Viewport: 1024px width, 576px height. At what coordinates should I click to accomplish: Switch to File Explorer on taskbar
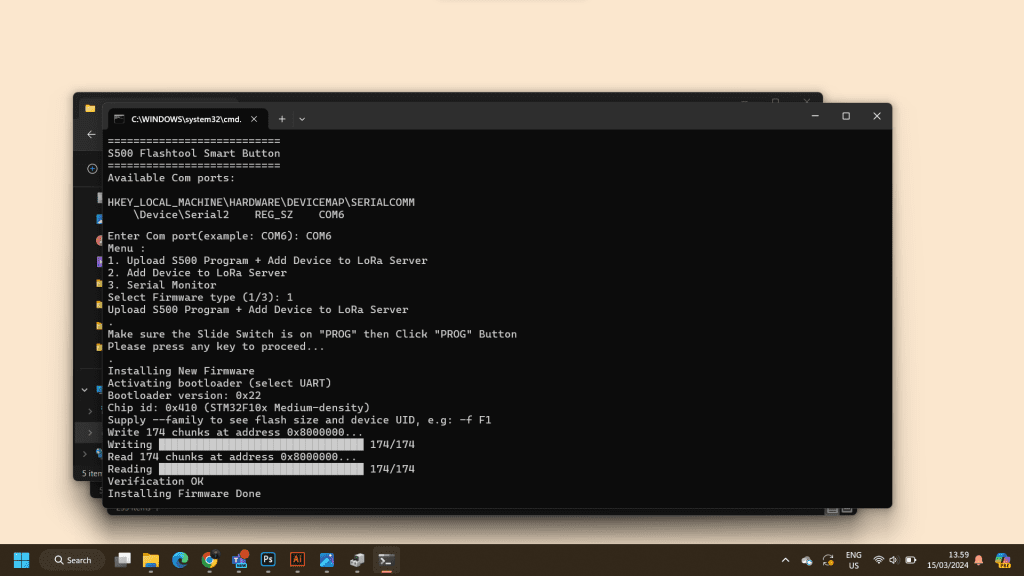151,560
